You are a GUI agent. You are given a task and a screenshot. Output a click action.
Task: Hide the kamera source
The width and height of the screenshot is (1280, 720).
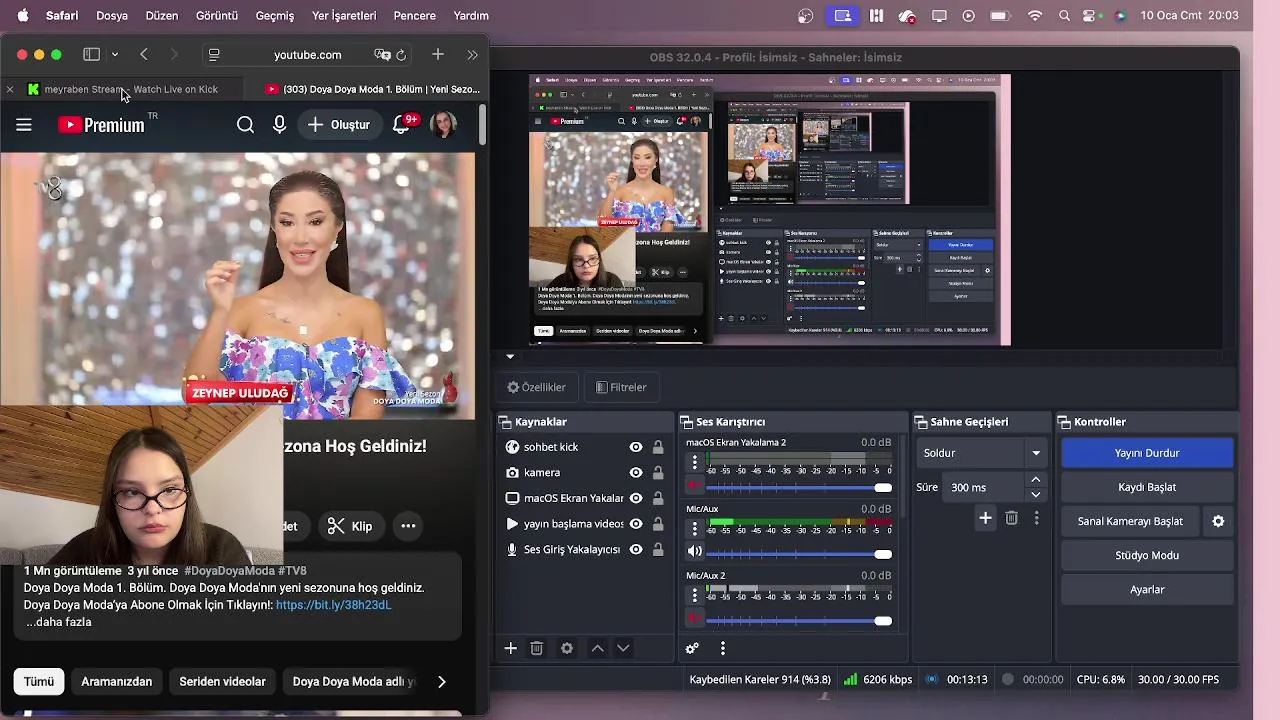point(635,472)
